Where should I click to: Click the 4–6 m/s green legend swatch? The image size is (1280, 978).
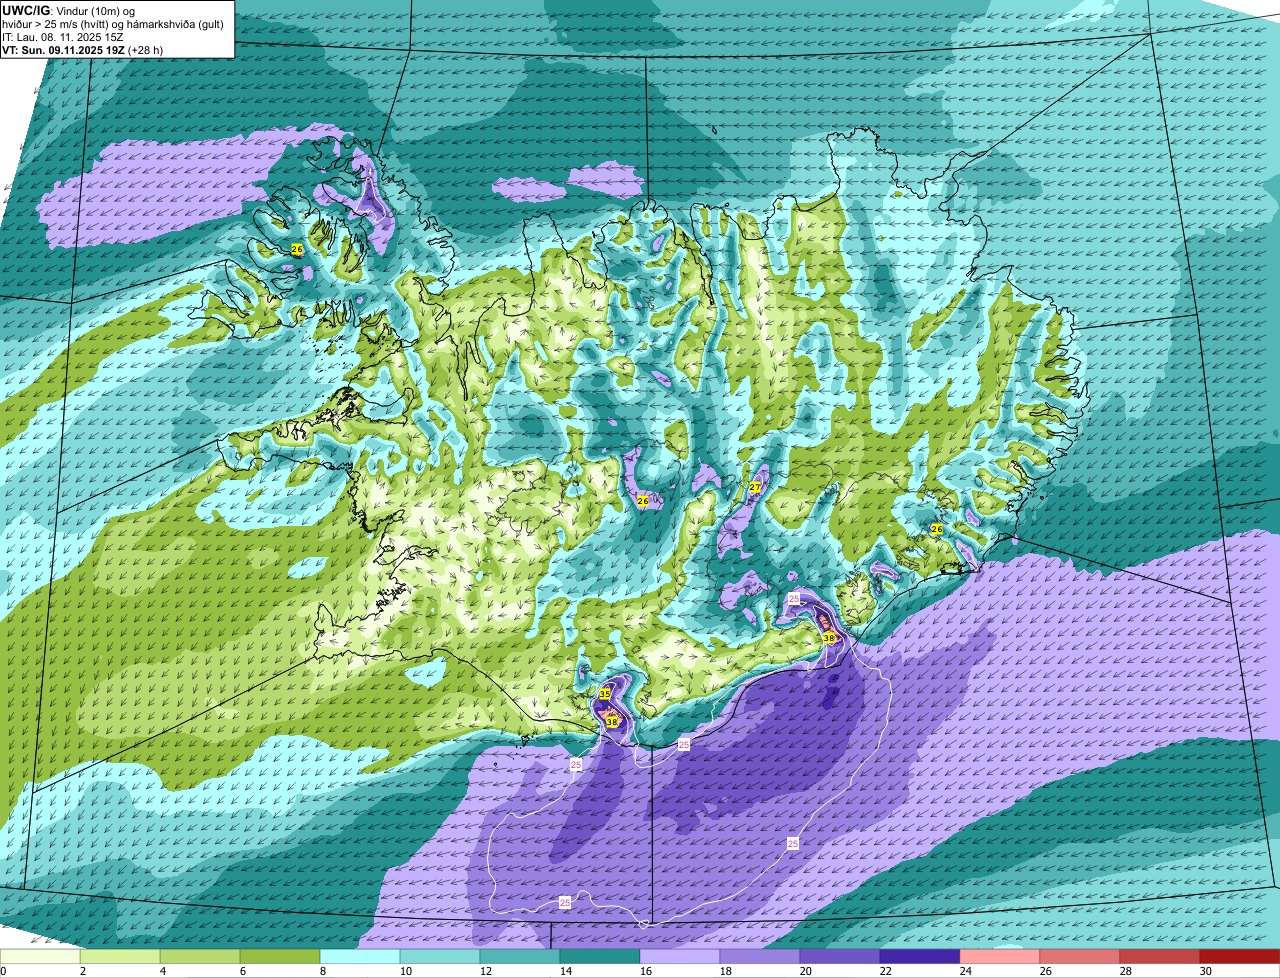(200, 957)
